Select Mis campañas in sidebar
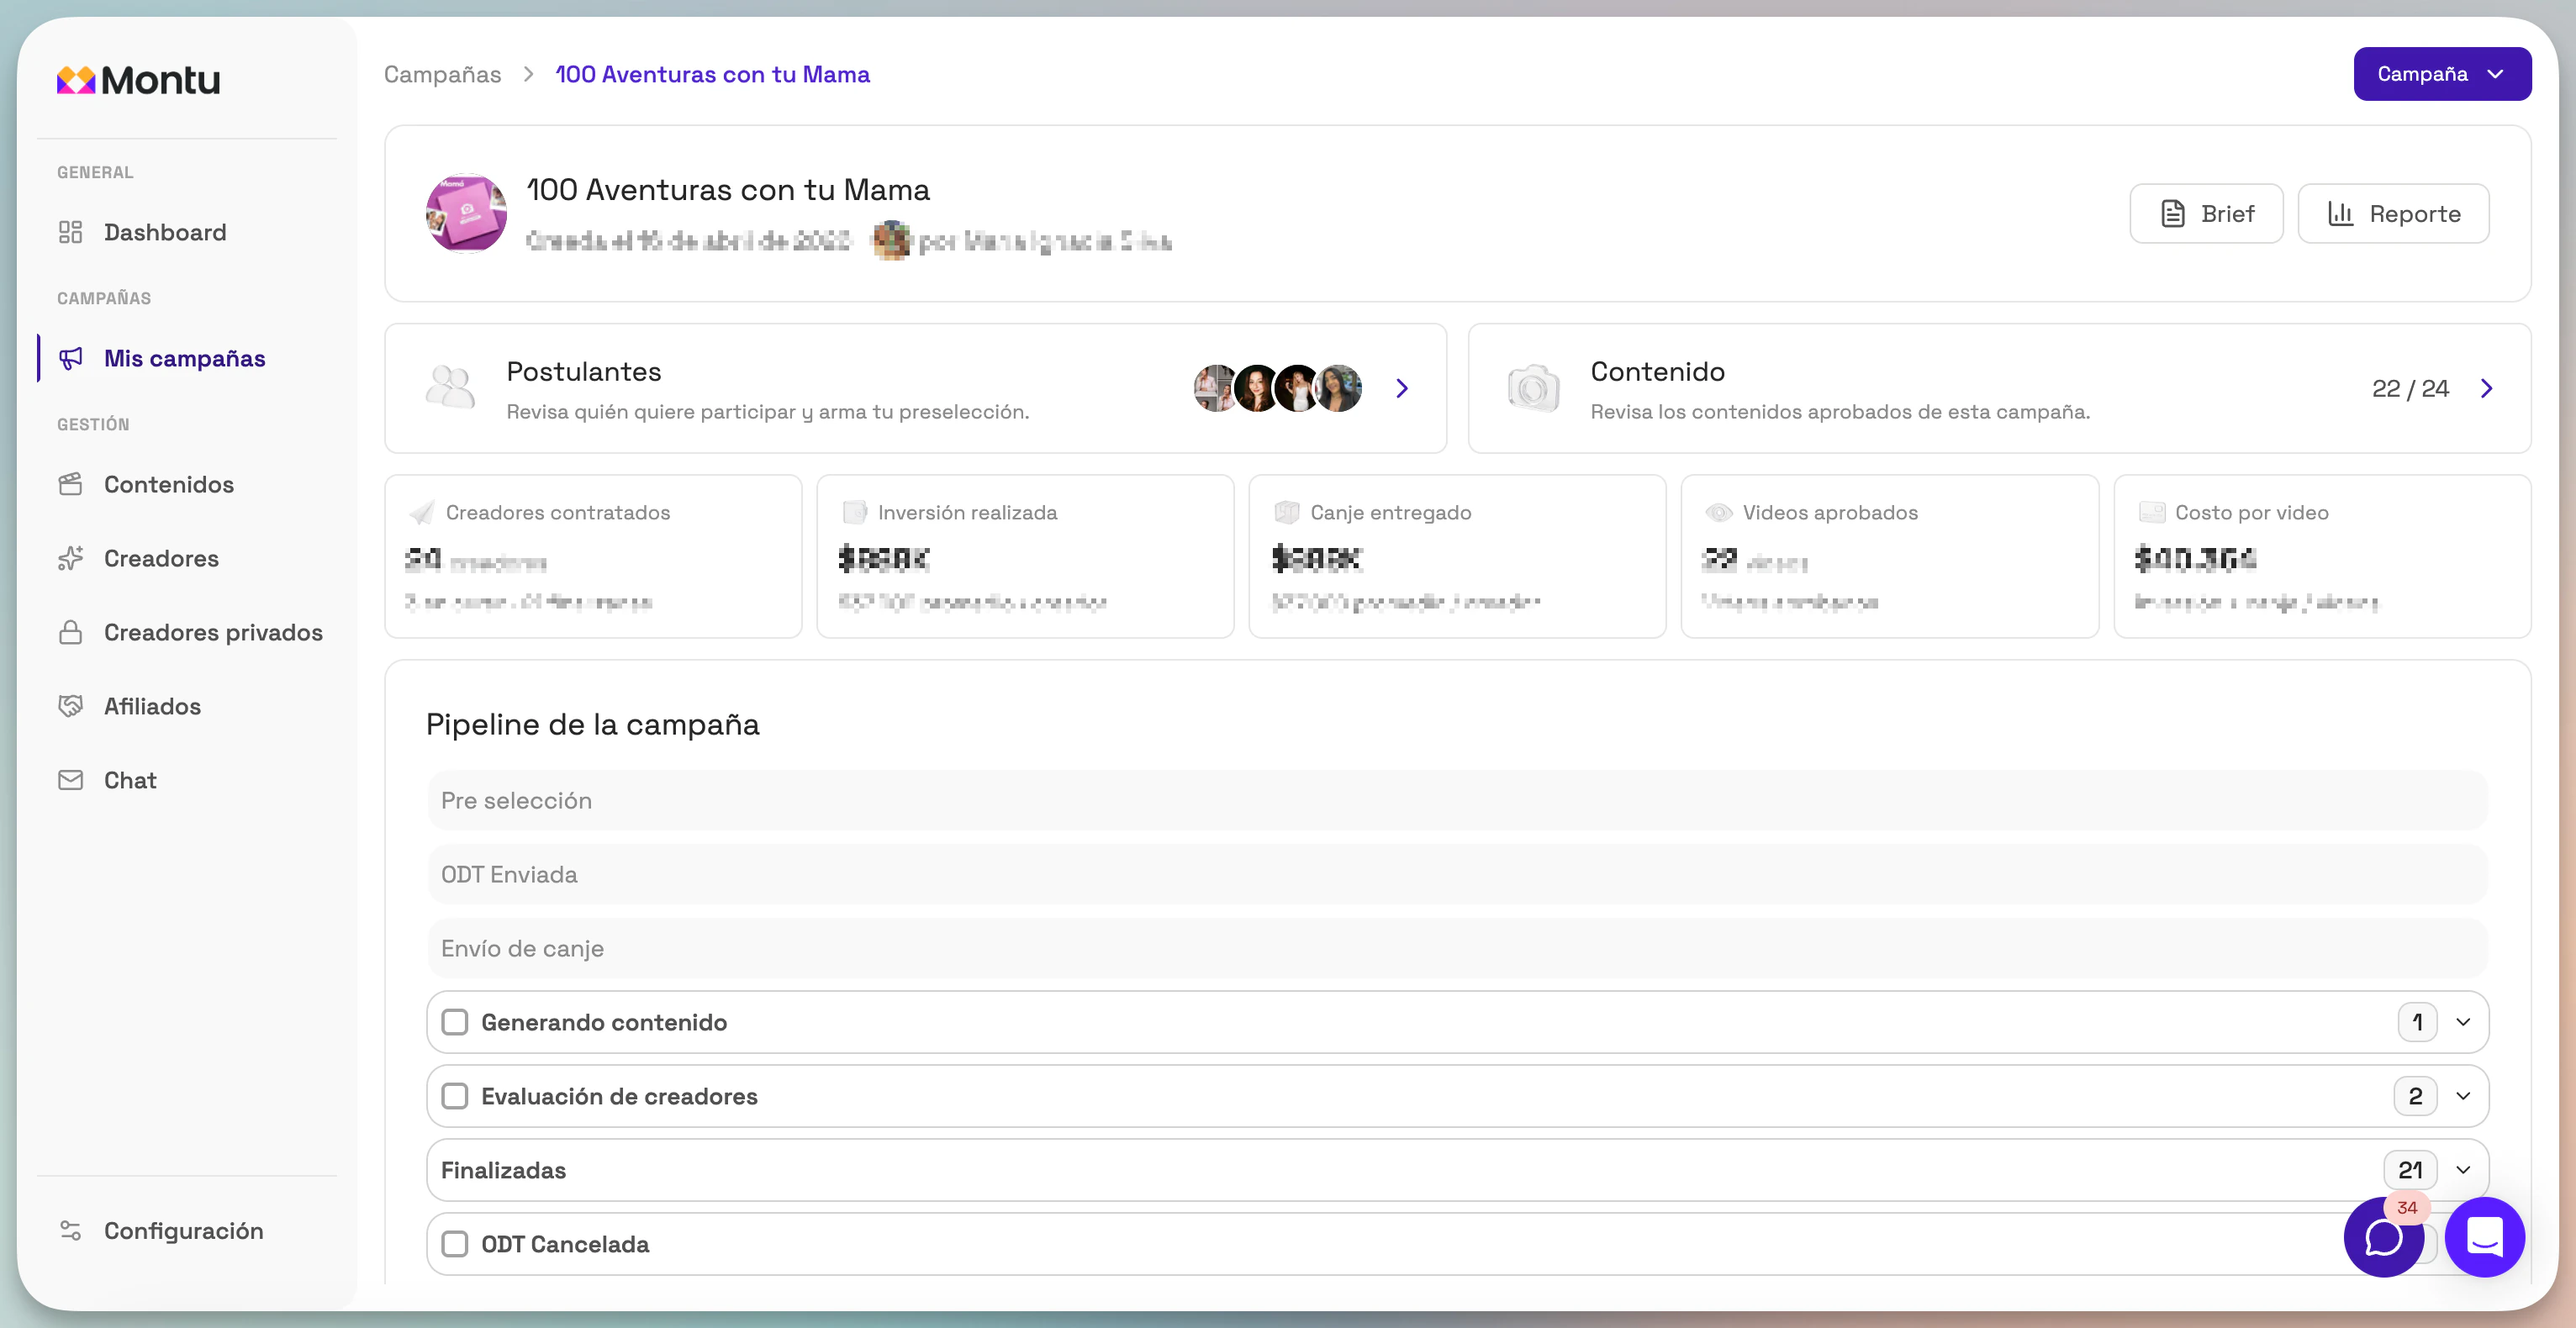 pos(185,358)
